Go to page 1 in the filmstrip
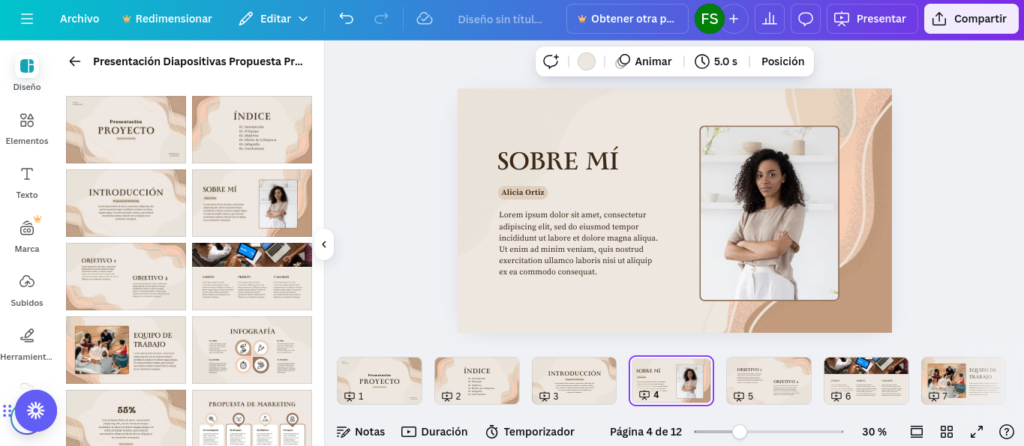This screenshot has width=1024, height=446. click(x=379, y=381)
